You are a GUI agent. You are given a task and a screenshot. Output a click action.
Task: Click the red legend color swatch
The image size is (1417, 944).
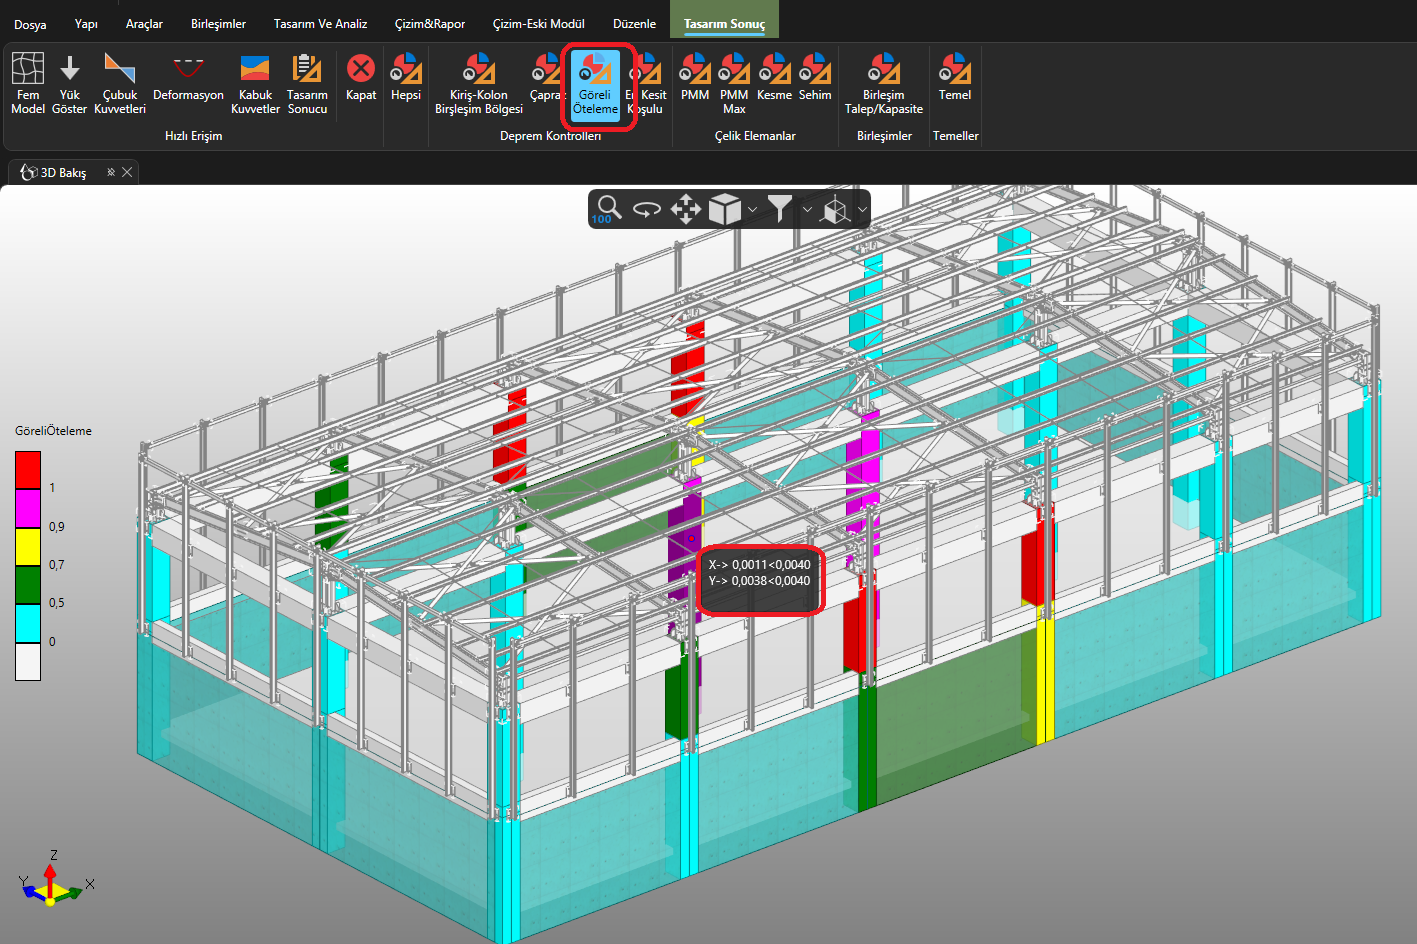(x=28, y=470)
